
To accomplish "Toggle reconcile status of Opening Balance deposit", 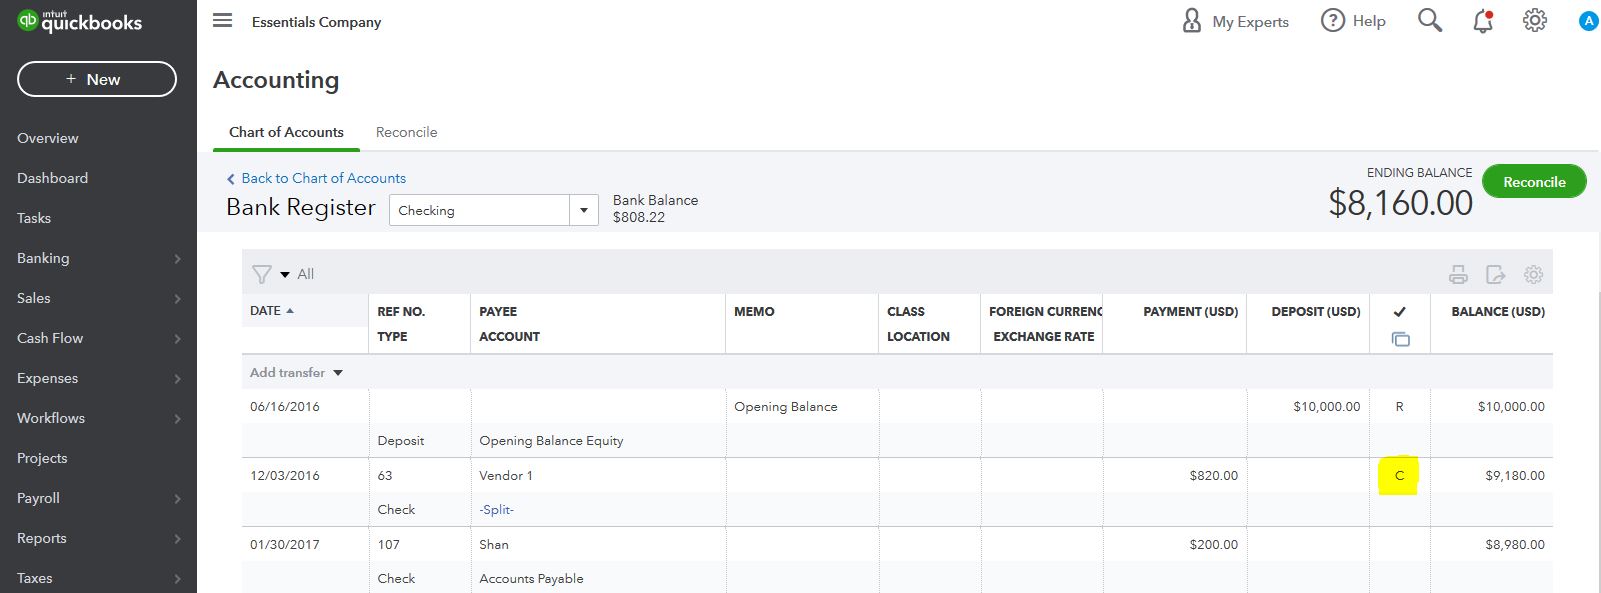I will pos(1399,407).
